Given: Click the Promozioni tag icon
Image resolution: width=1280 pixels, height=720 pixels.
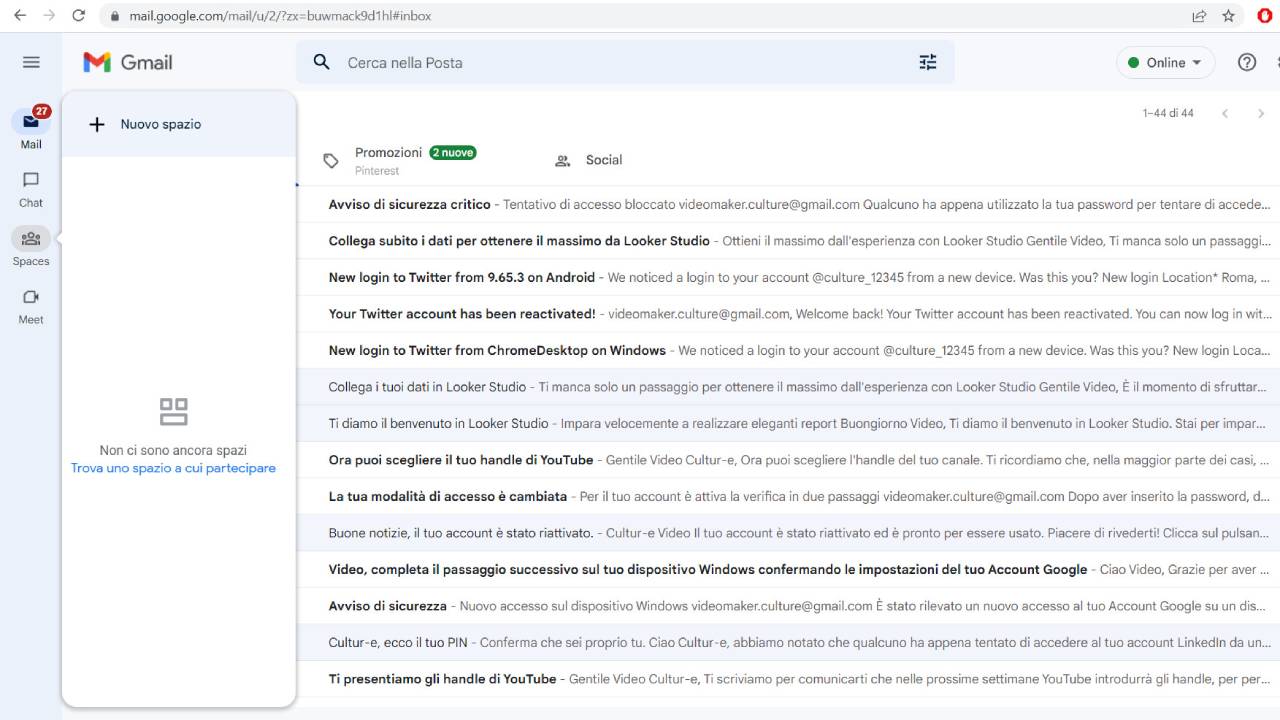Looking at the screenshot, I should [x=331, y=161].
